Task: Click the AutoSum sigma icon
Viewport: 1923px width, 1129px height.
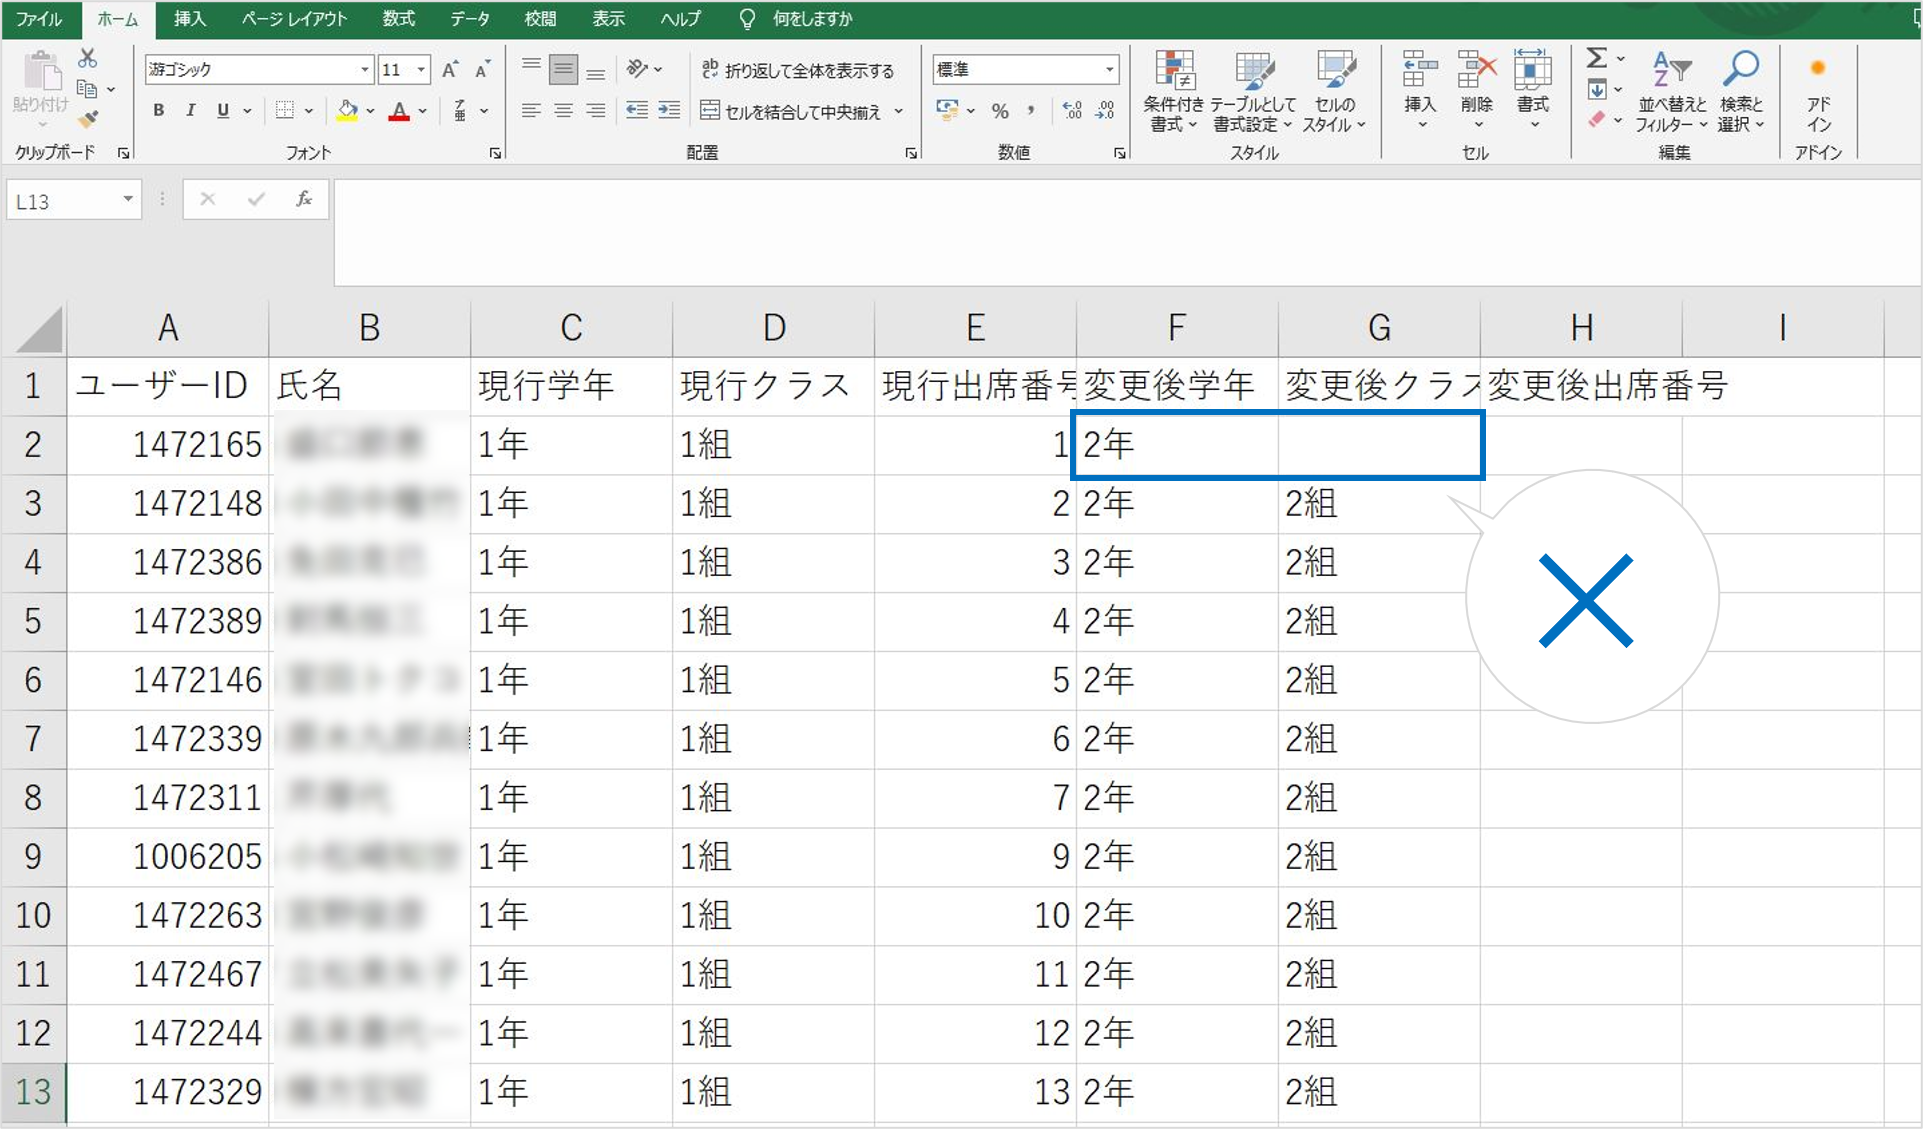Action: pos(1597,59)
